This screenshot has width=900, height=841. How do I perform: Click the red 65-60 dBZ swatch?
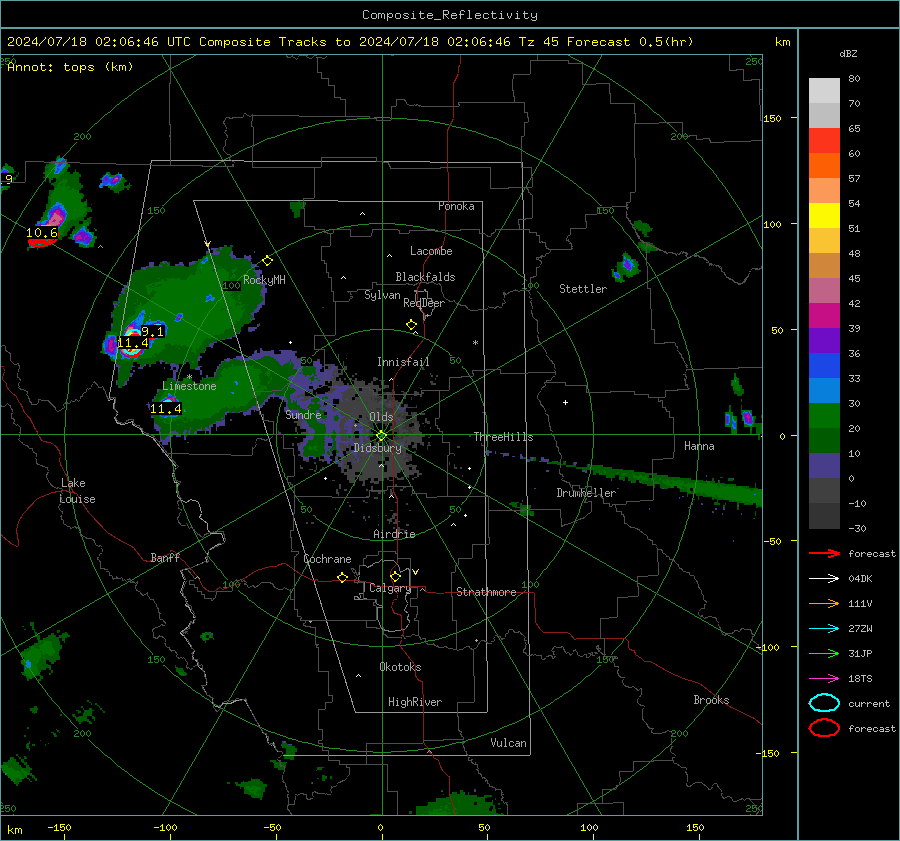click(x=824, y=141)
